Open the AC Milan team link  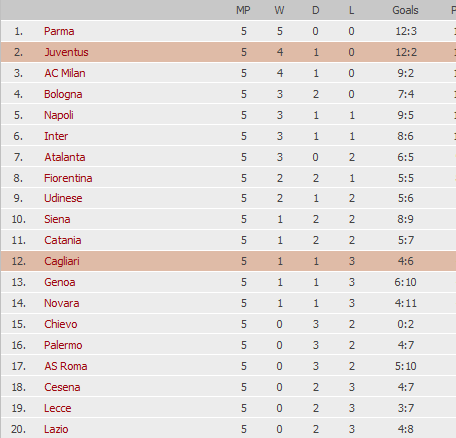65,73
